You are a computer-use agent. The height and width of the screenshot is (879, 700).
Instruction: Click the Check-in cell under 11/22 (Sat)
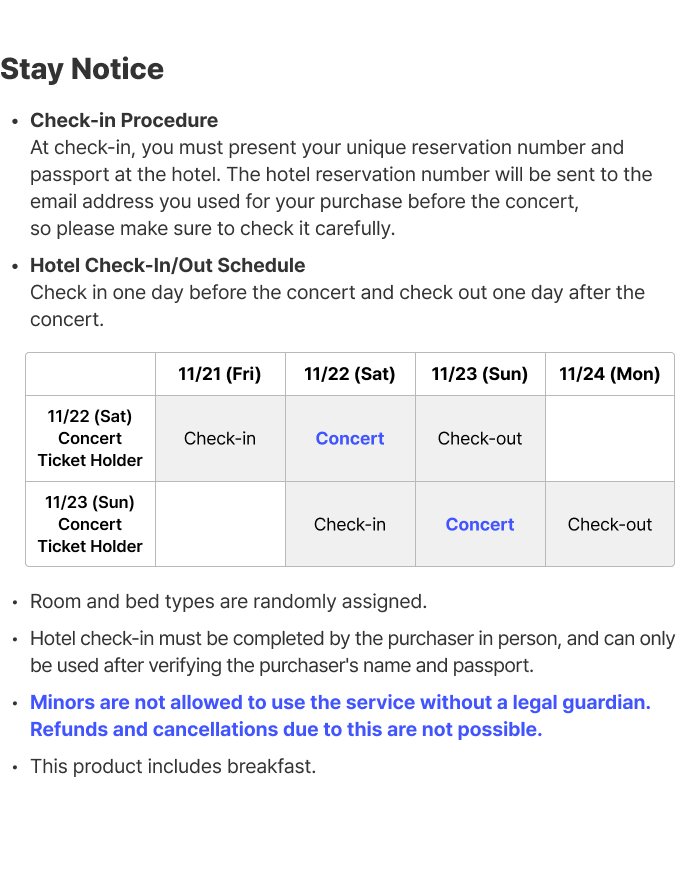(x=350, y=524)
